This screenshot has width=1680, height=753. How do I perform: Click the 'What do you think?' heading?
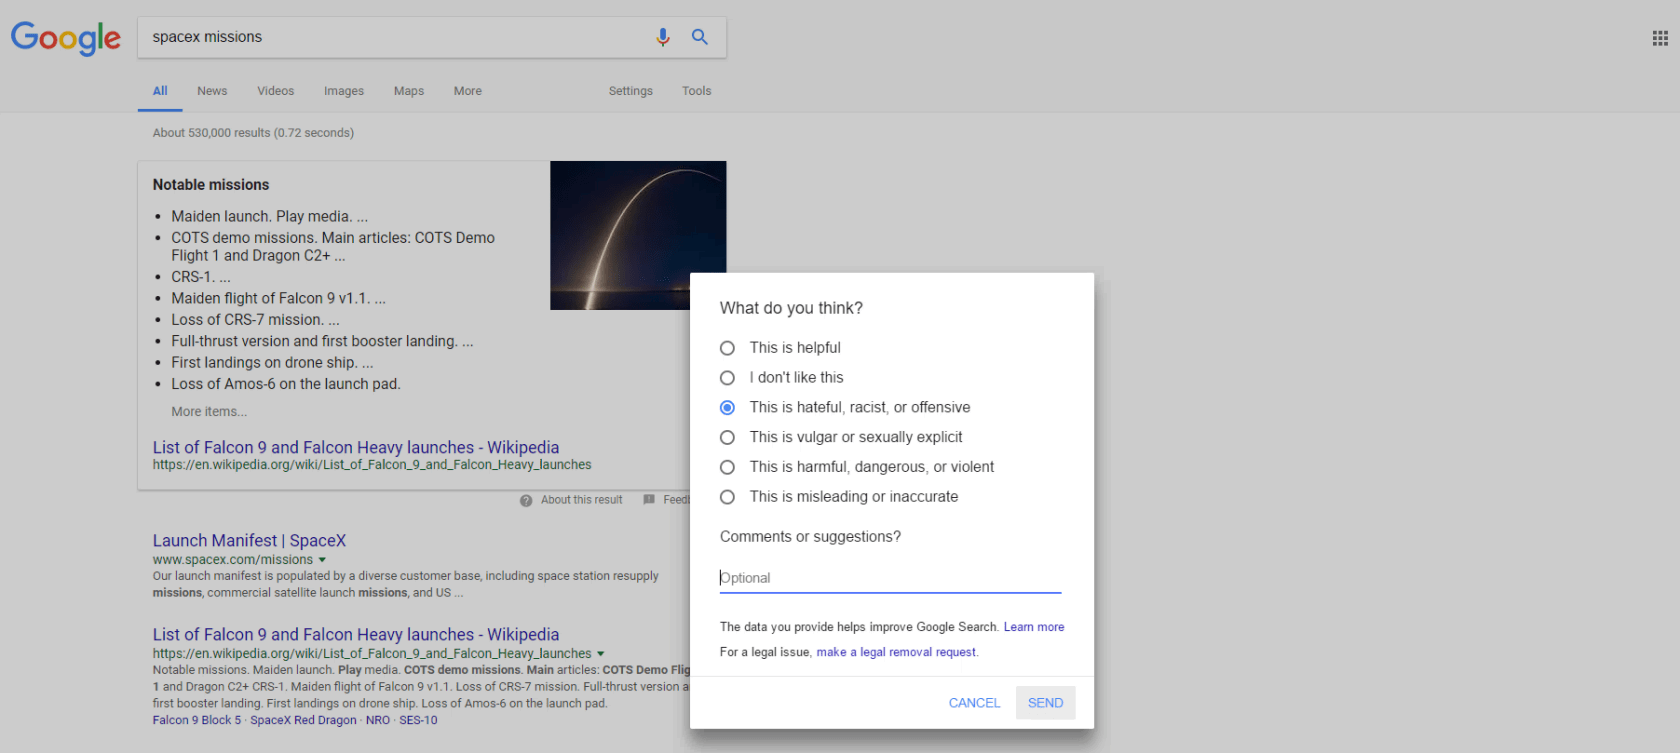[x=791, y=308]
